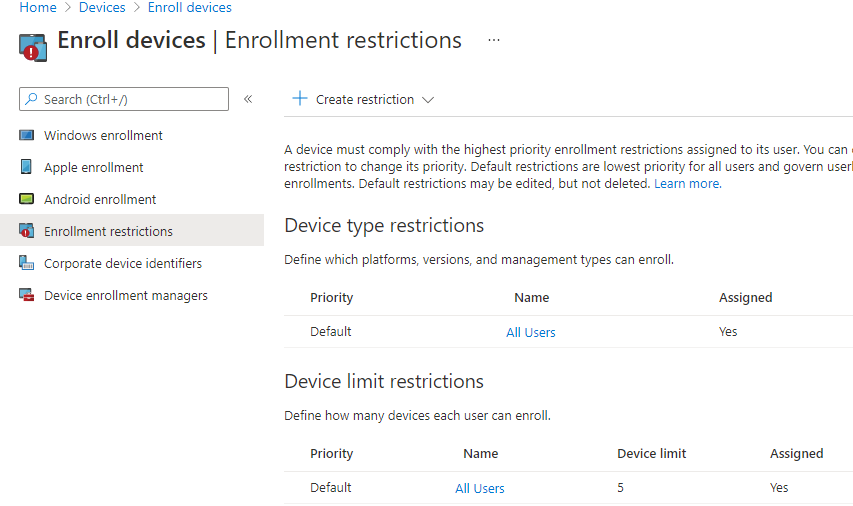853x506 pixels.
Task: Expand the Create restriction dropdown arrow
Action: 428,100
